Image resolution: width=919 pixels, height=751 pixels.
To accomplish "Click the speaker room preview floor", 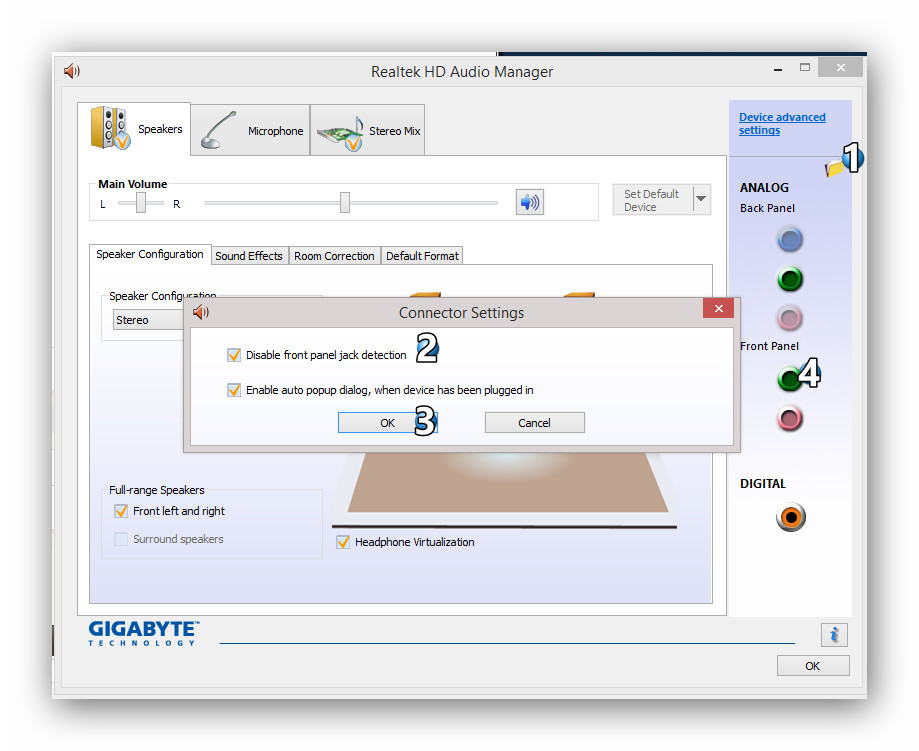I will pos(508,483).
